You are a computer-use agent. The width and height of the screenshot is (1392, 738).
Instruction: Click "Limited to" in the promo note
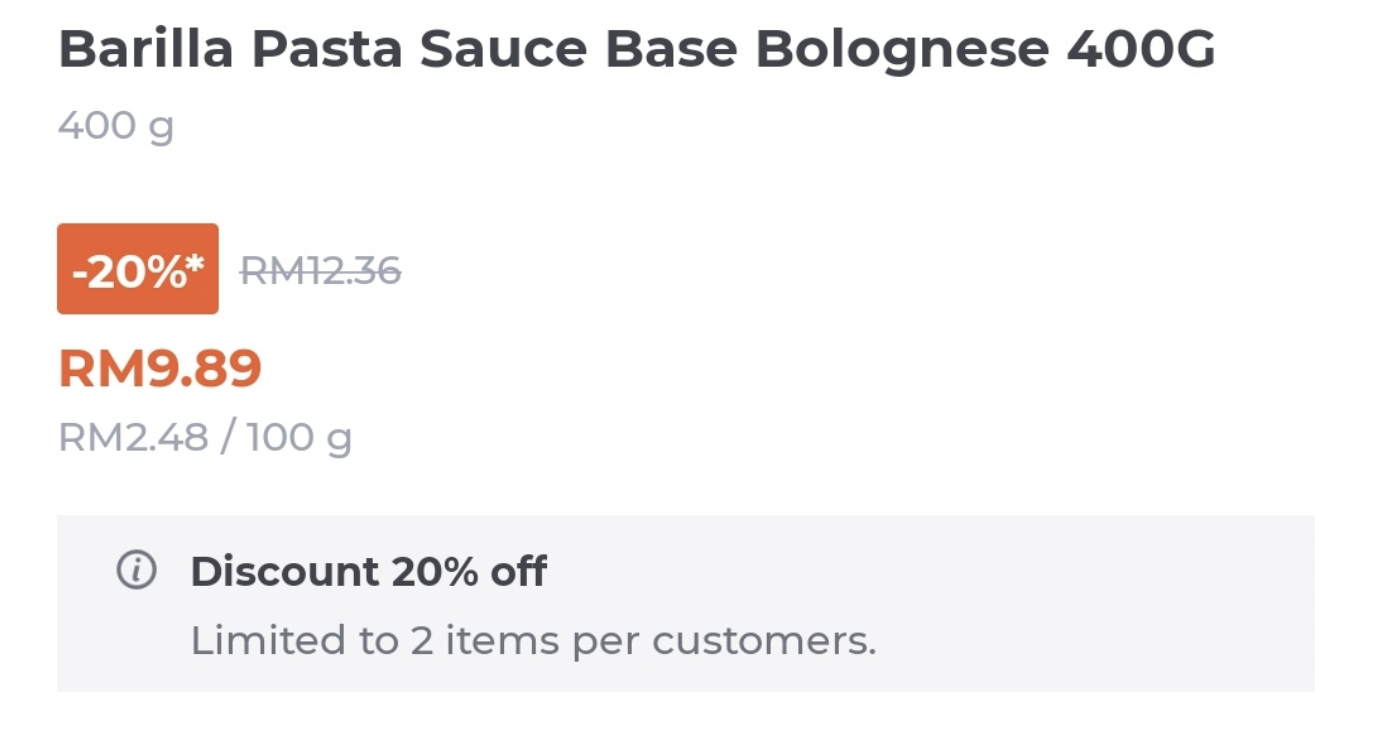point(278,640)
